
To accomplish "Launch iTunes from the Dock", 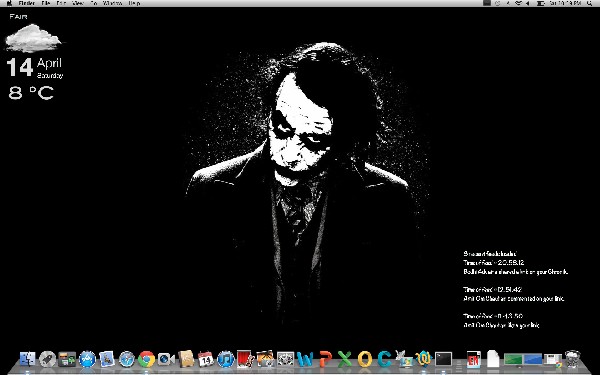I will pos(226,359).
